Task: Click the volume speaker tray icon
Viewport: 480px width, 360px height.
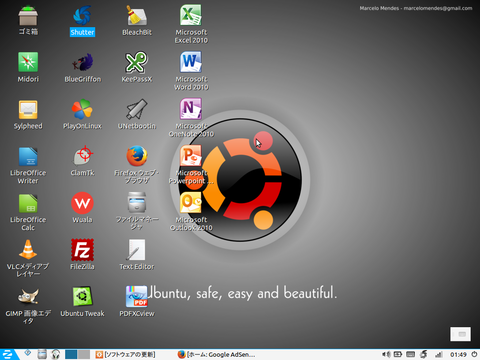Action: 386,354
